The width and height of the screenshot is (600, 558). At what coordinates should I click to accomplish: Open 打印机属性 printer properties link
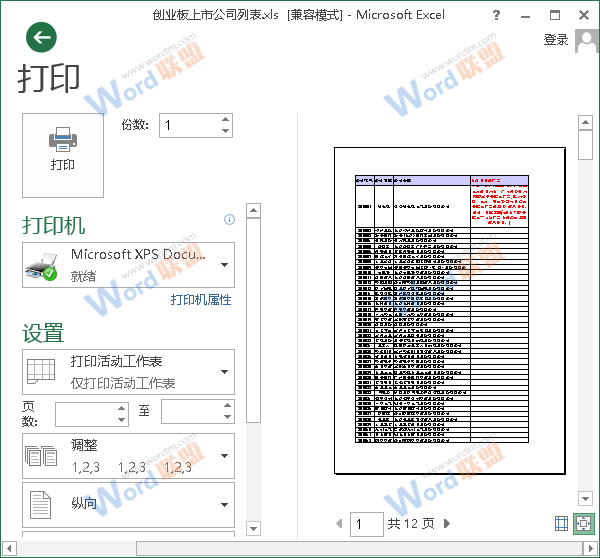[x=200, y=300]
